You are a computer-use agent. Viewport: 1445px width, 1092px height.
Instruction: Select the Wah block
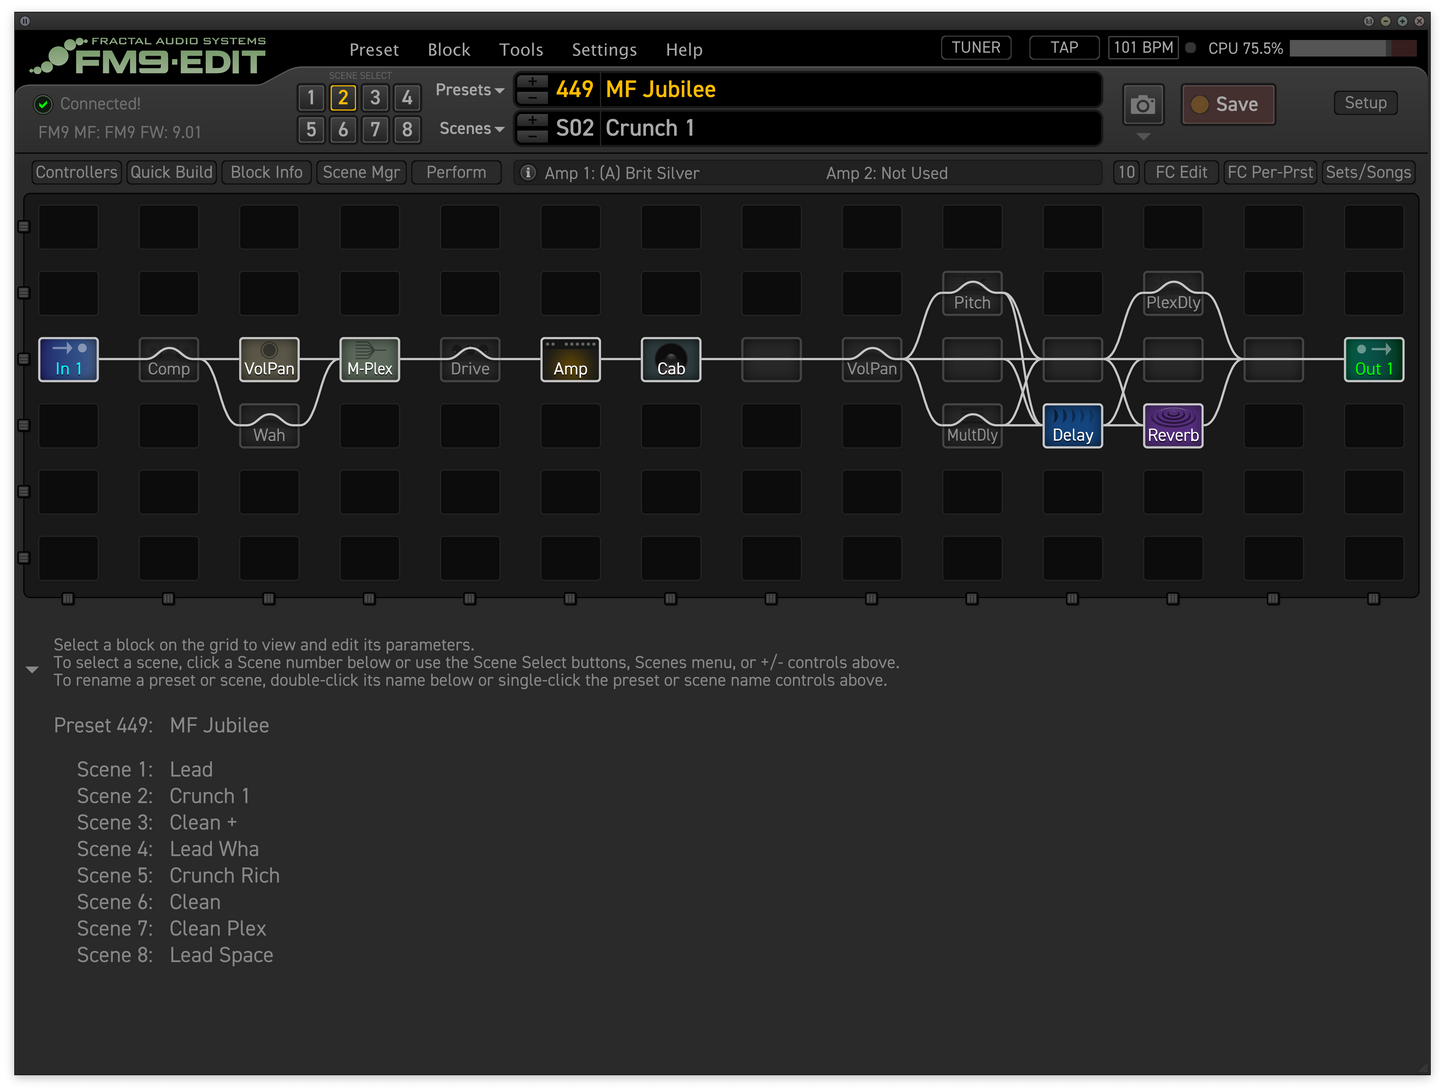[269, 426]
